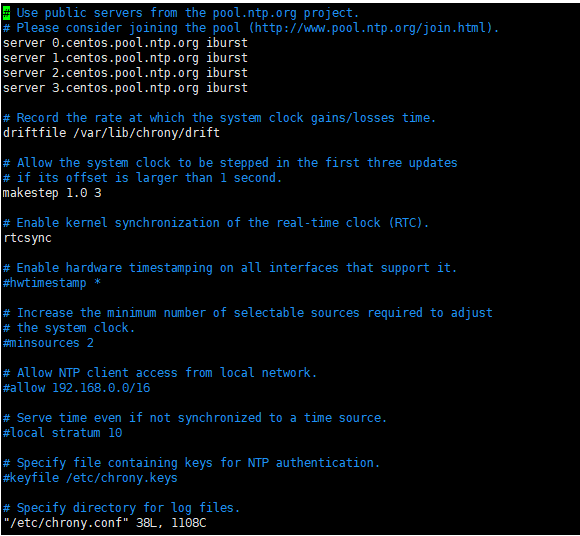Click the server 0.centos.pool.ntp.org line
Image resolution: width=580 pixels, height=536 pixels.
pyautogui.click(x=125, y=43)
